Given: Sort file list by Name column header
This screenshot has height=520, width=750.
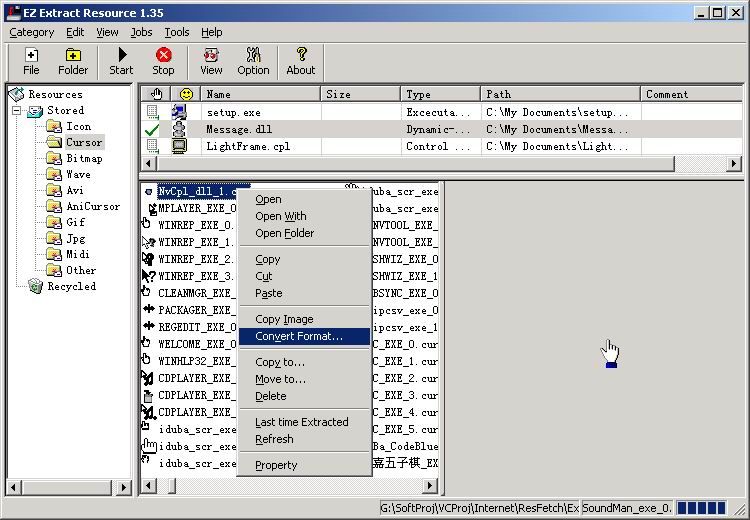Looking at the screenshot, I should tap(260, 94).
